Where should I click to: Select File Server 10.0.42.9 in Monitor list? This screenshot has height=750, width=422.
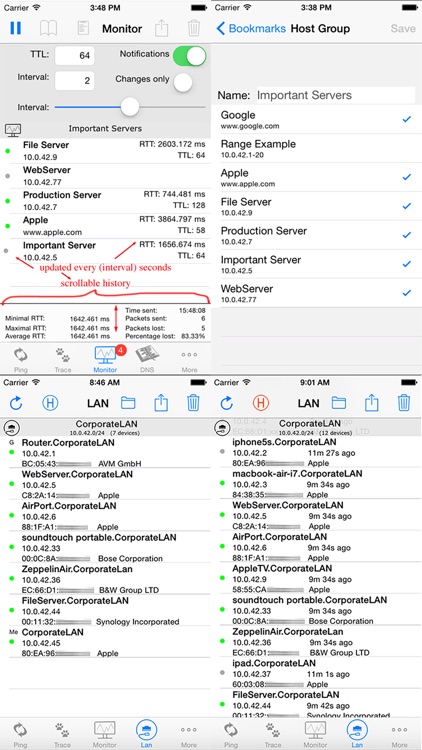point(105,151)
